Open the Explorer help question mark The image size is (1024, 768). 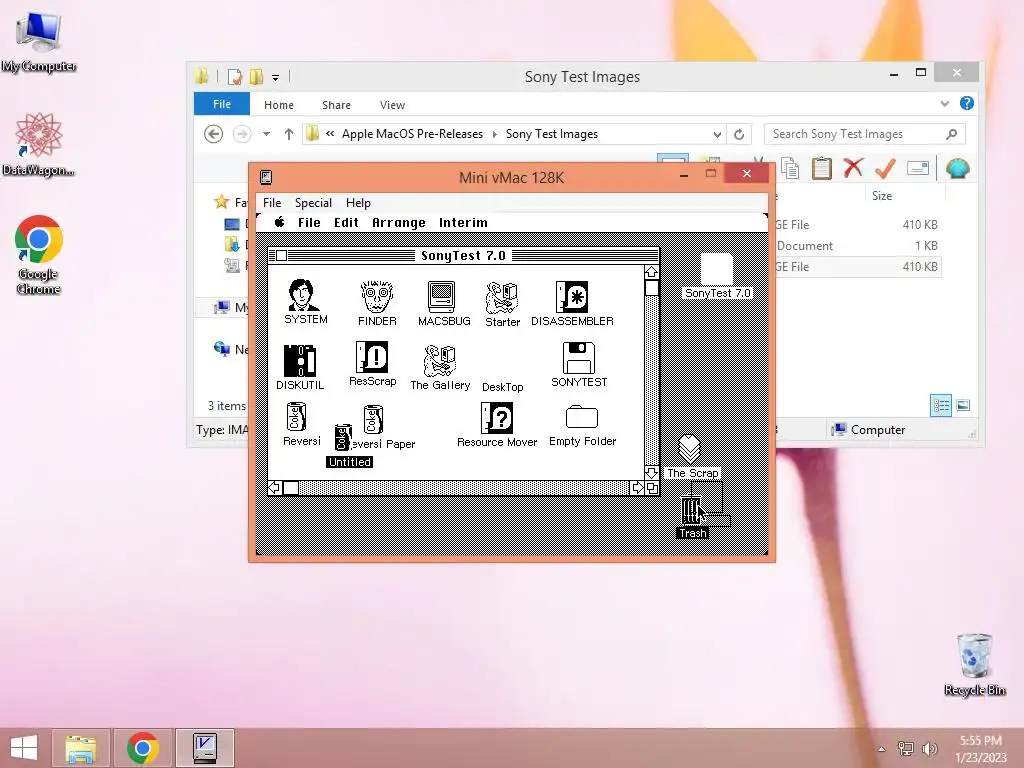tap(967, 103)
